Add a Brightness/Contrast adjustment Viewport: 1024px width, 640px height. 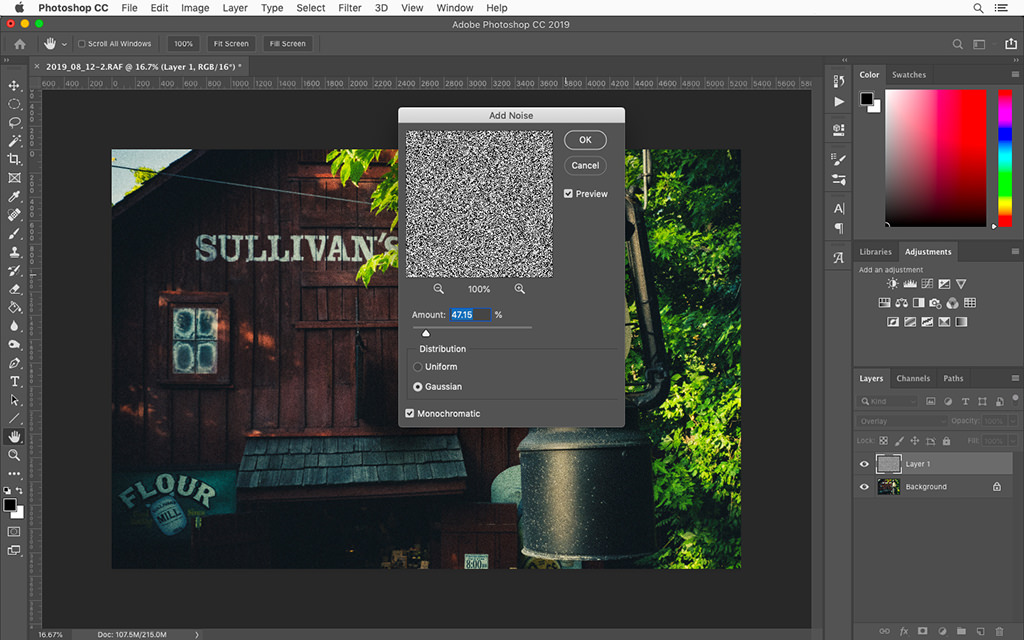(x=892, y=283)
